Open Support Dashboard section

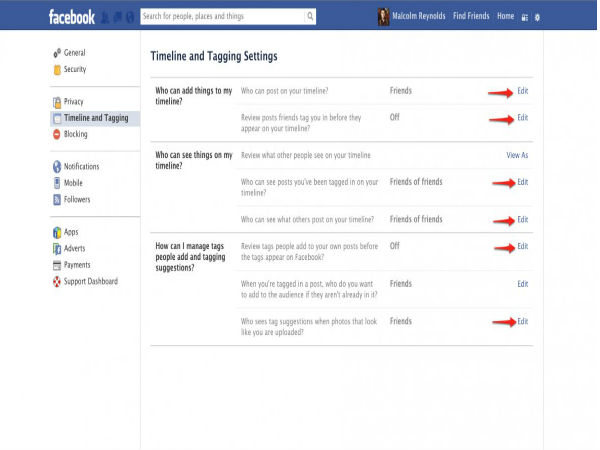(91, 281)
